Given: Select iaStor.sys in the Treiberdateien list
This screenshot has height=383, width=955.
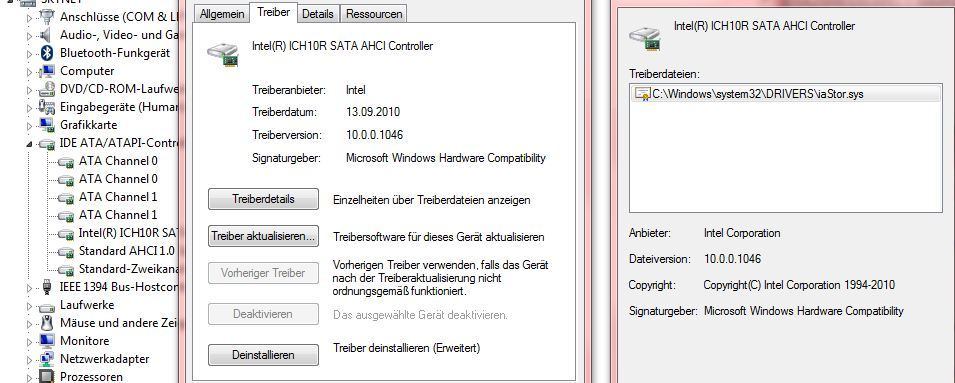Looking at the screenshot, I should pyautogui.click(x=749, y=94).
